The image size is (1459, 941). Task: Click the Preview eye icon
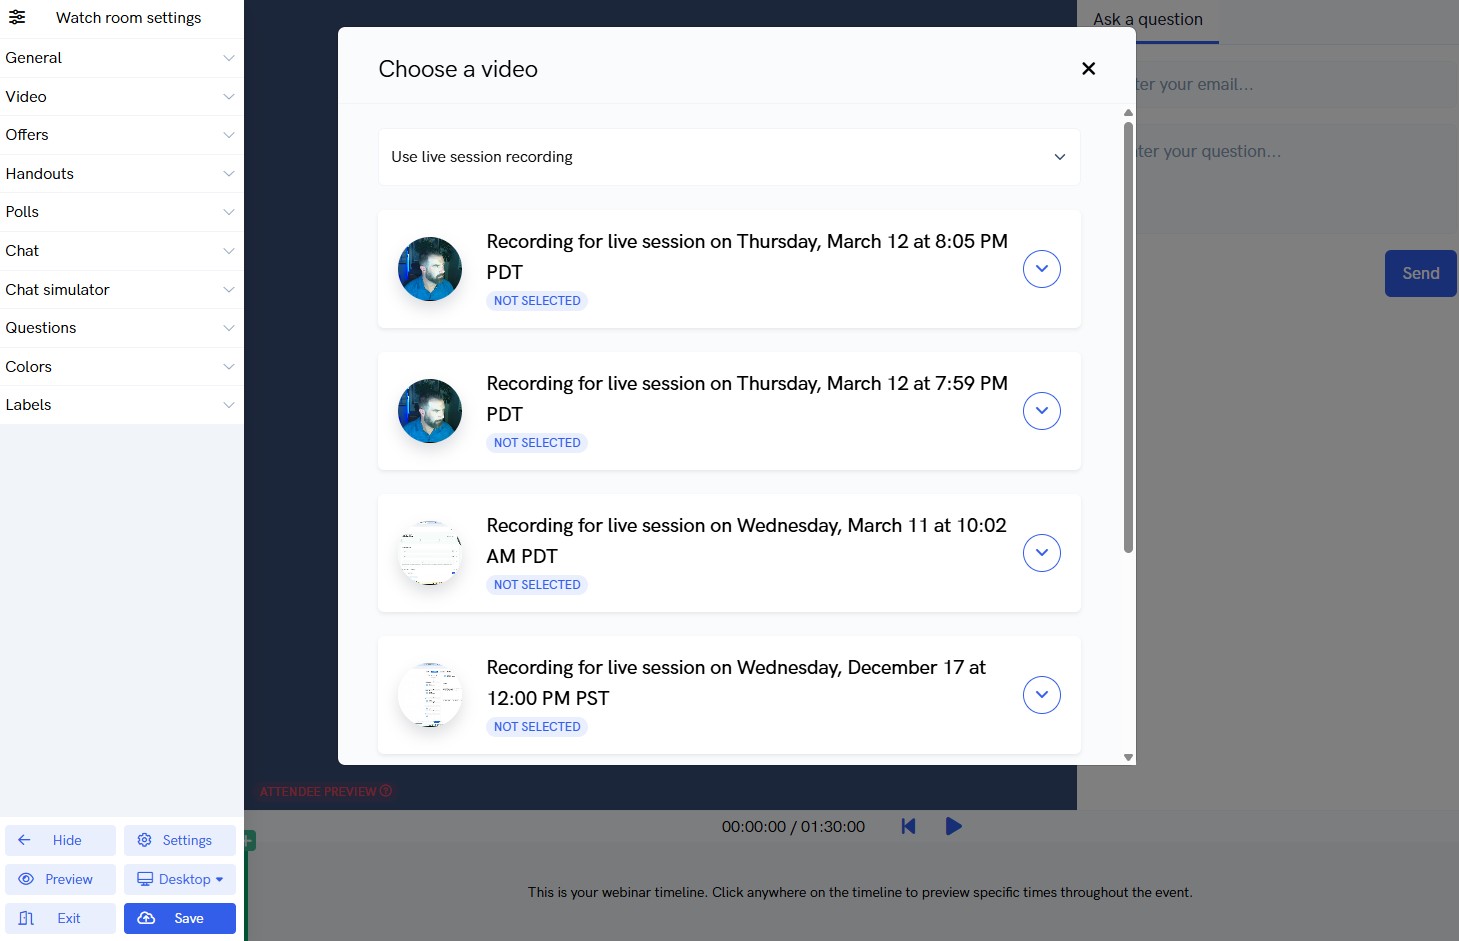[27, 879]
